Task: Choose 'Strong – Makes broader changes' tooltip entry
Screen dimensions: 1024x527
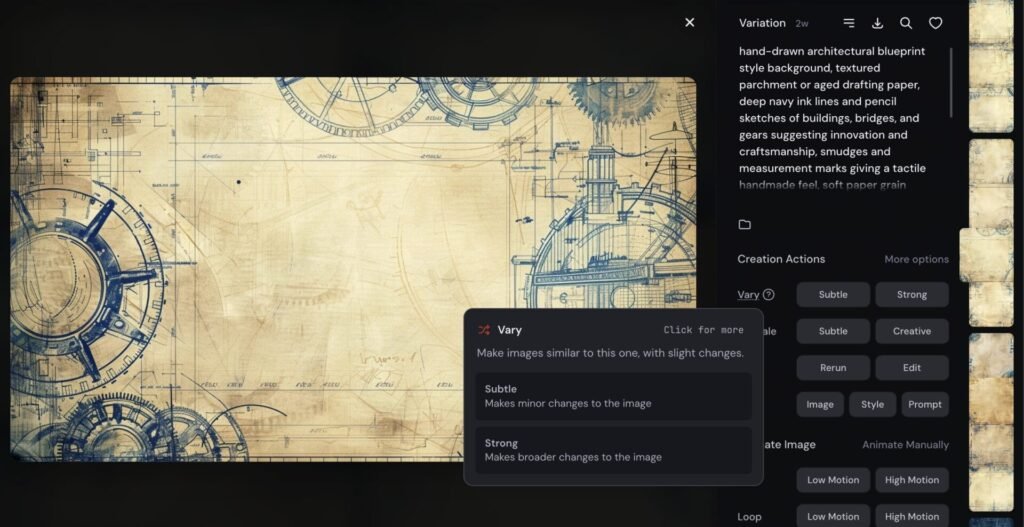Action: [613, 450]
